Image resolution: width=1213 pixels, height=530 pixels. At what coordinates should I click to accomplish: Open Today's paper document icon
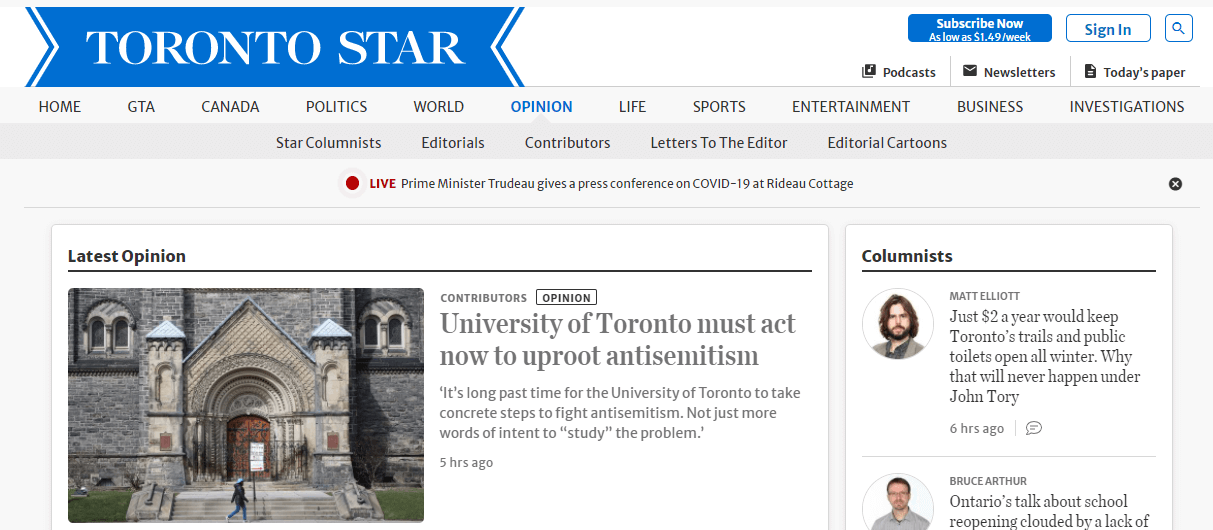1090,72
